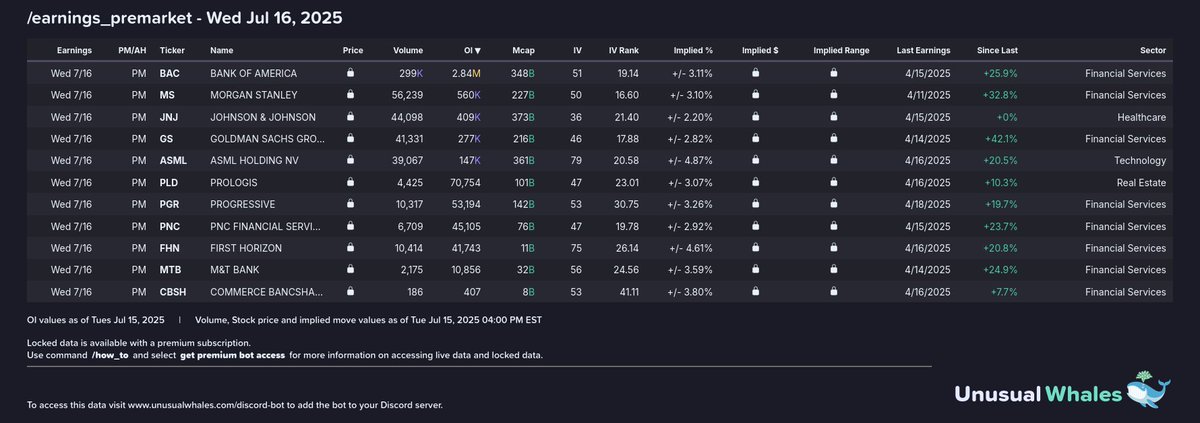Click the JNJ ticker symbol
The image size is (1200, 423).
pos(169,117)
